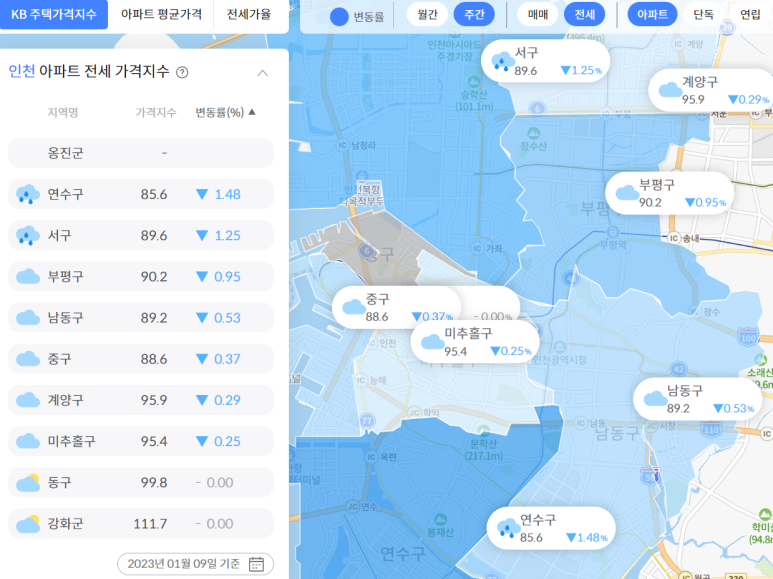This screenshot has height=579, width=773.
Task: Select the 월간 period toggle
Action: [x=427, y=14]
